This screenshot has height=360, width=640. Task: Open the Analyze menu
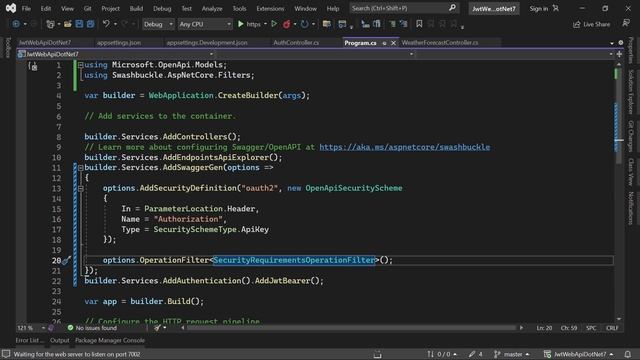click(x=212, y=8)
